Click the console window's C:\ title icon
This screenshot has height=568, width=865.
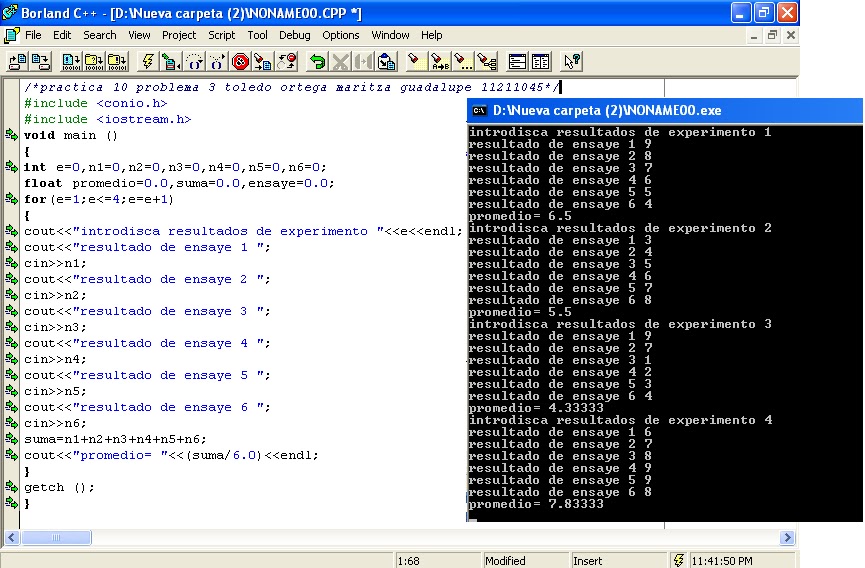(x=479, y=111)
